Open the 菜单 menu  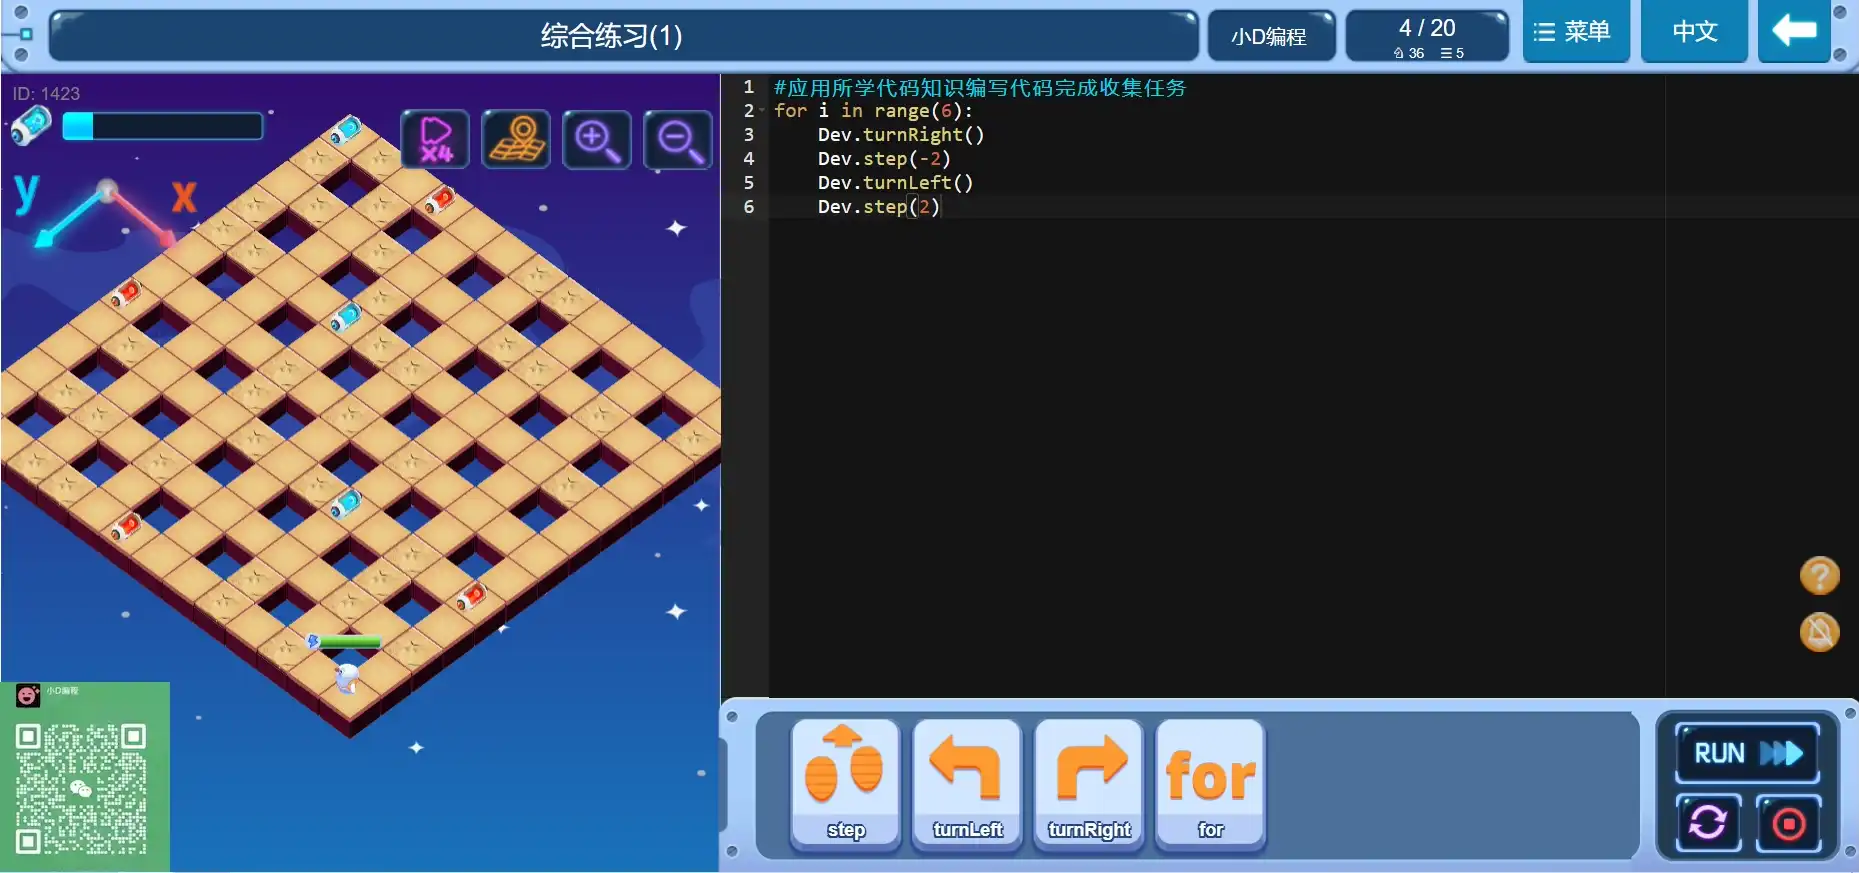coord(1575,32)
